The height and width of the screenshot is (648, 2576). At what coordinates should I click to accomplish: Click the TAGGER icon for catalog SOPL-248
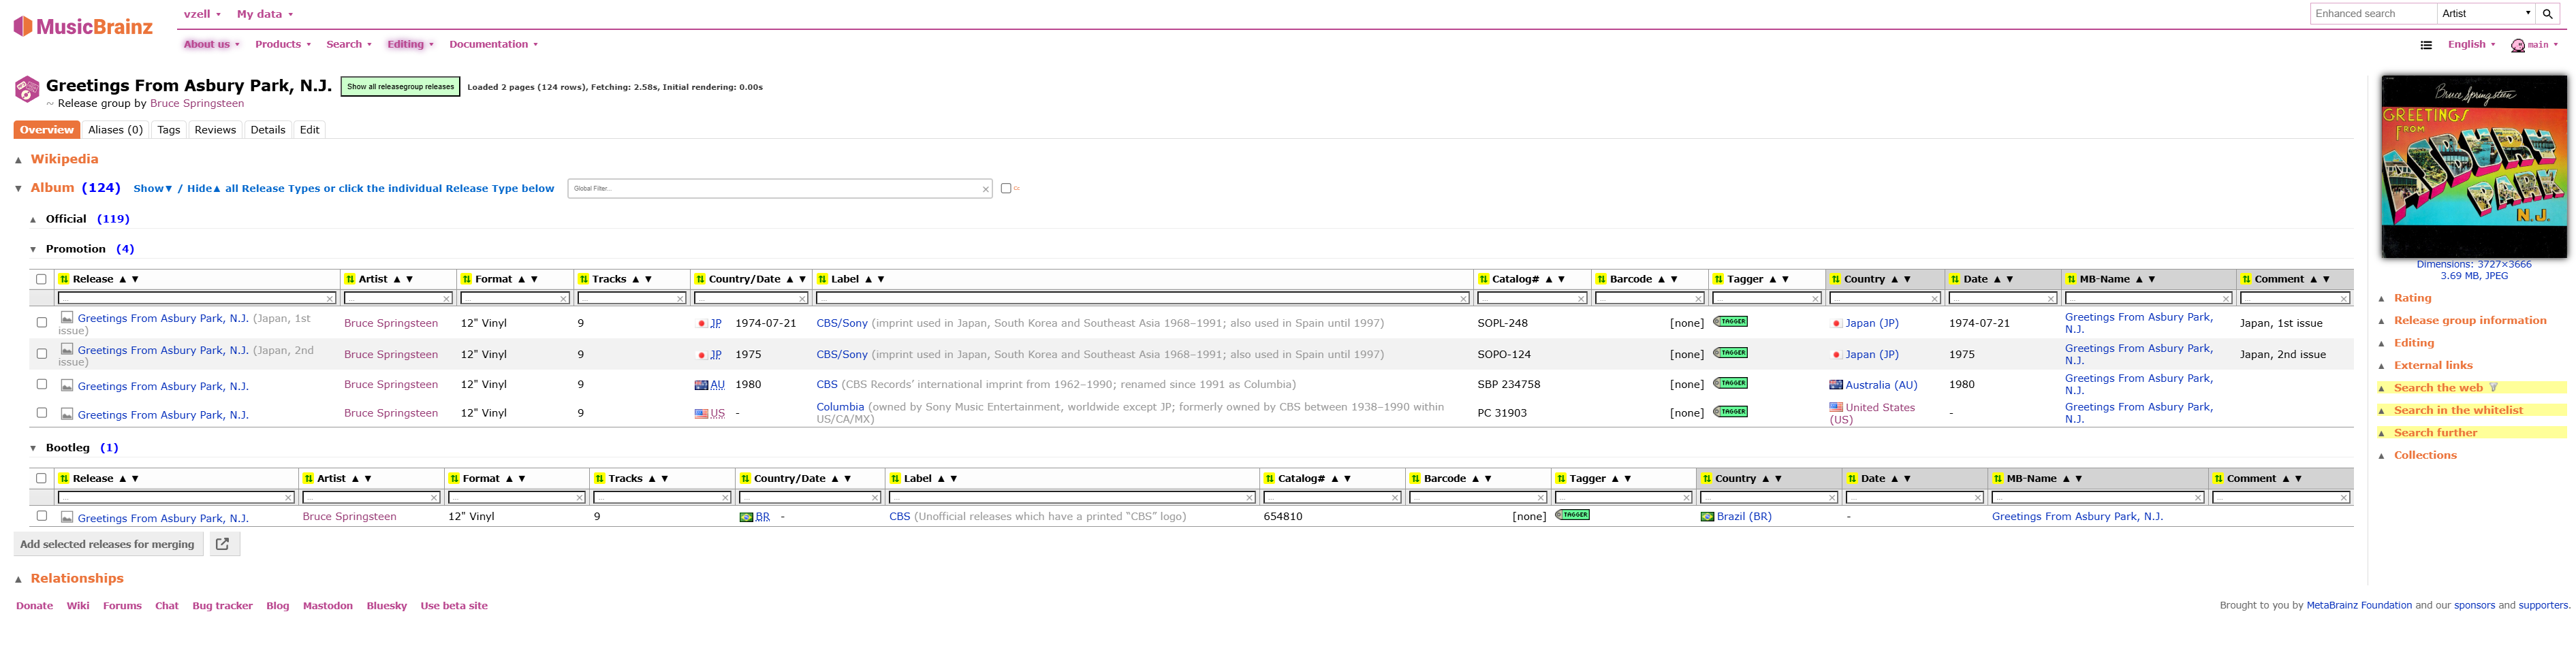coord(1730,322)
